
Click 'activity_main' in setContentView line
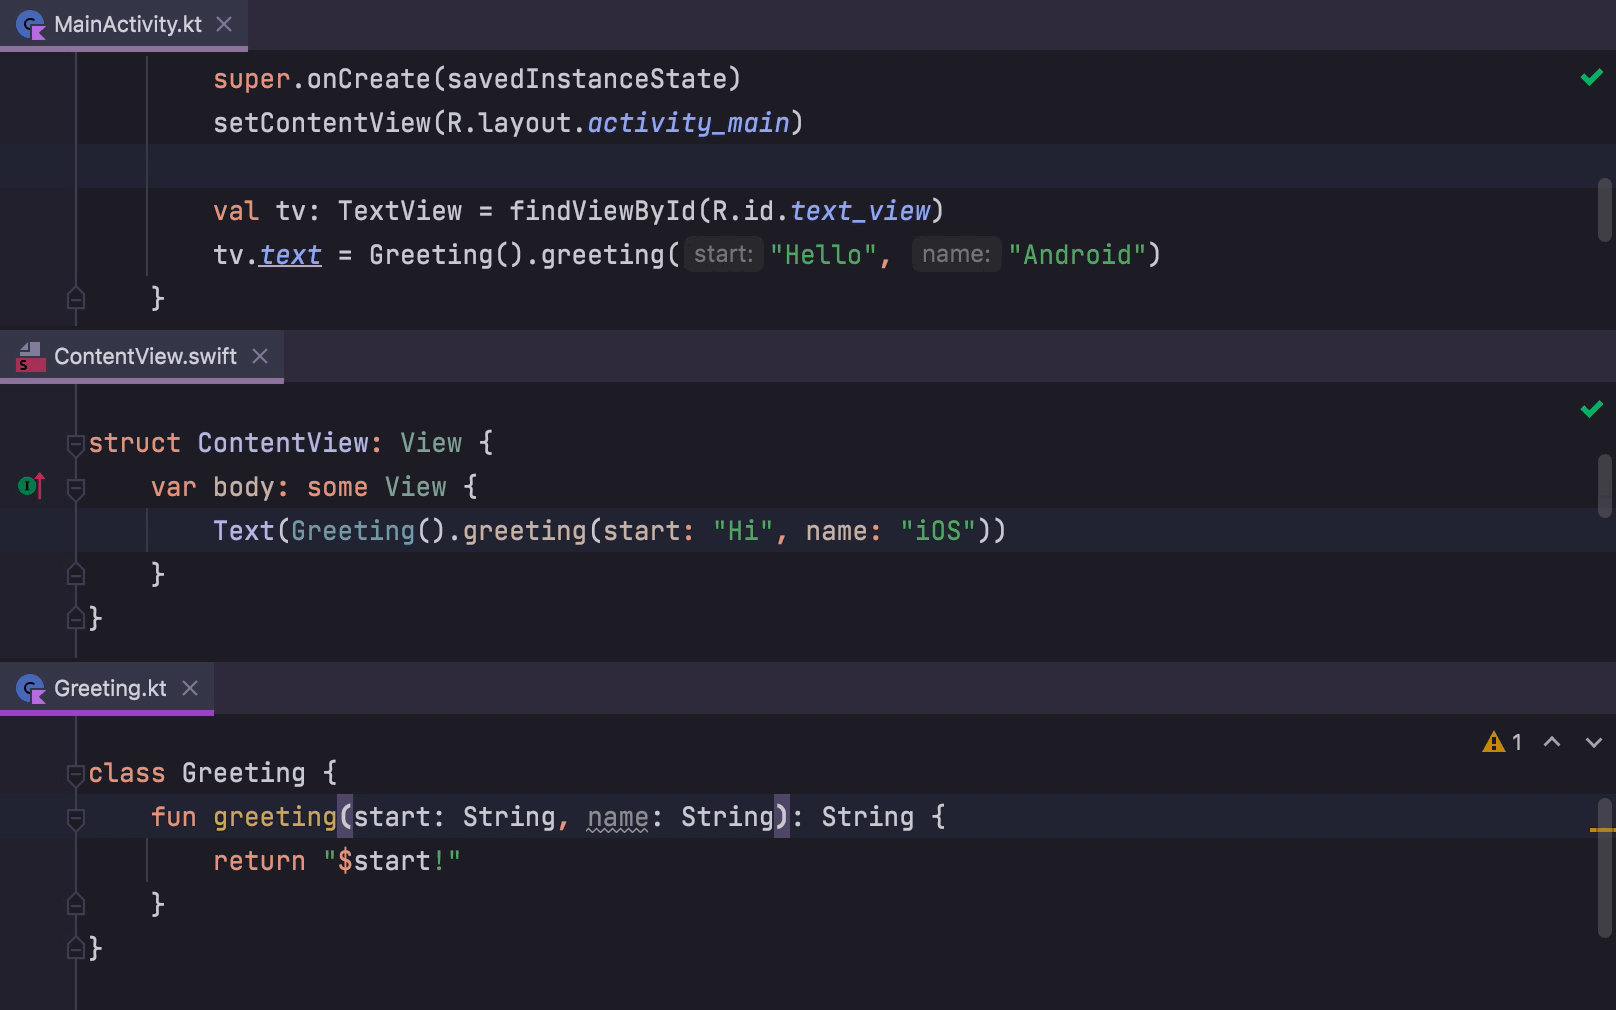pyautogui.click(x=688, y=123)
